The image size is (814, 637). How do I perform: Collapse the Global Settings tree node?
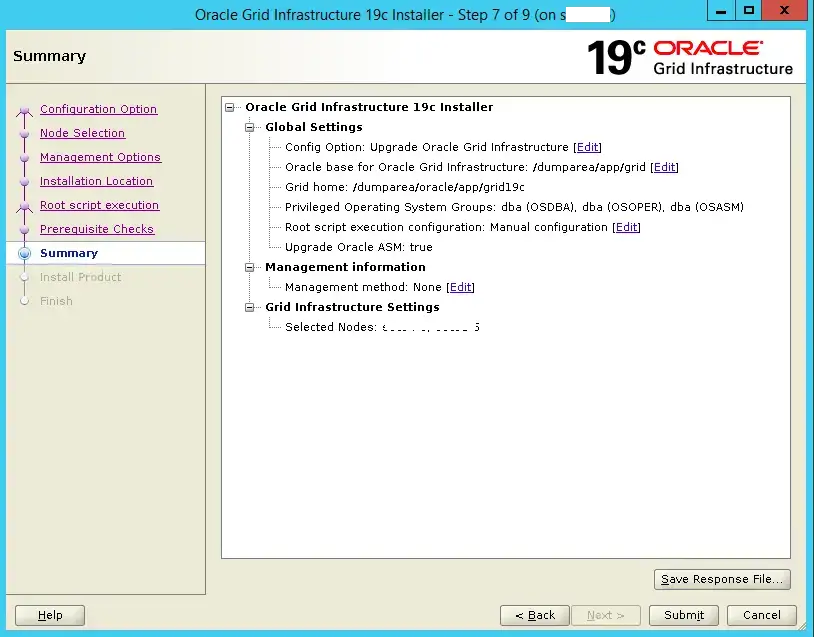coord(250,127)
